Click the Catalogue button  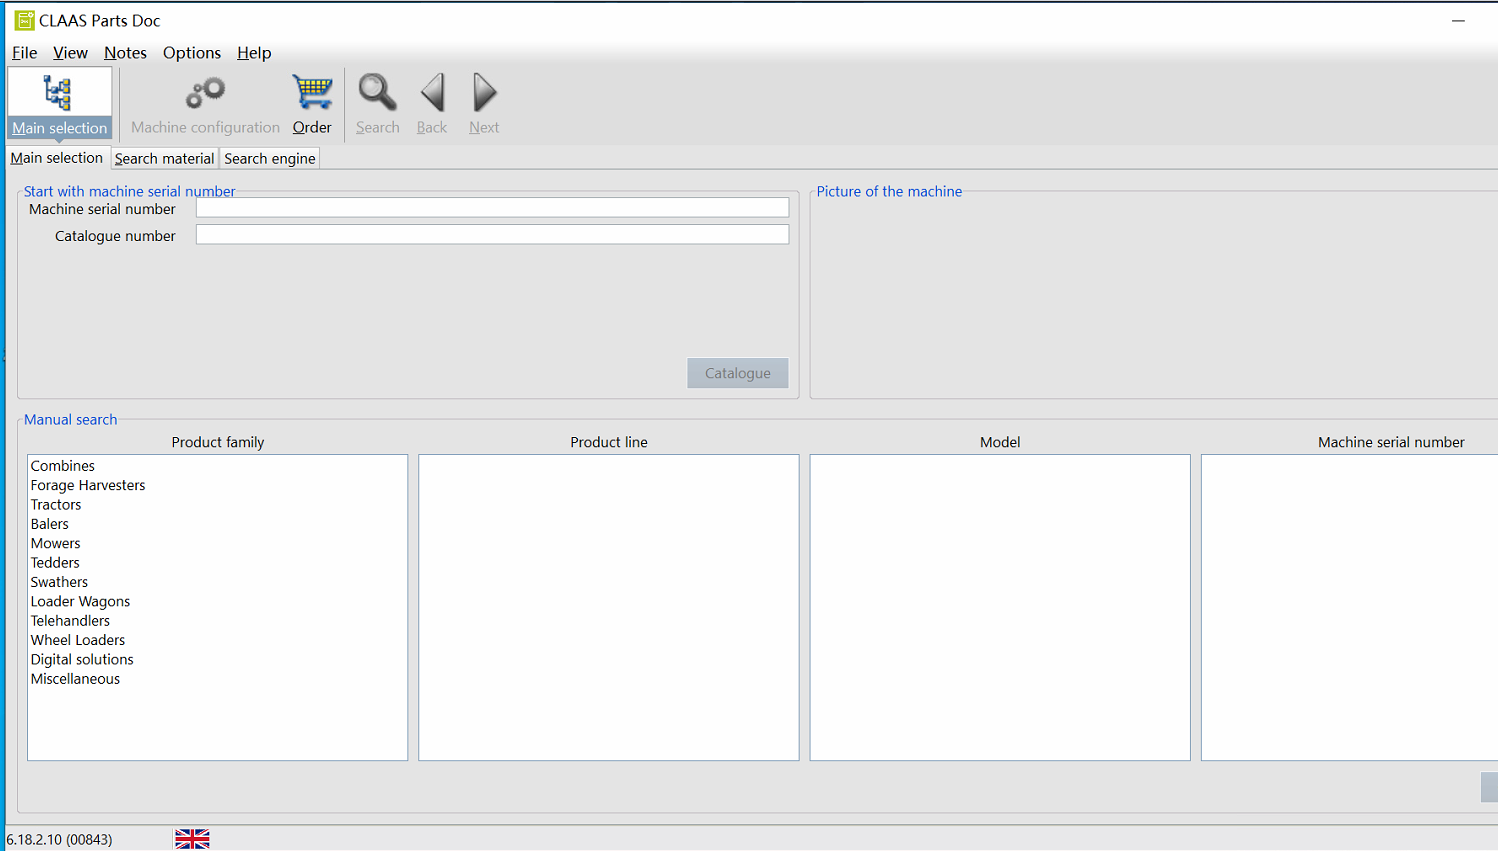coord(738,373)
